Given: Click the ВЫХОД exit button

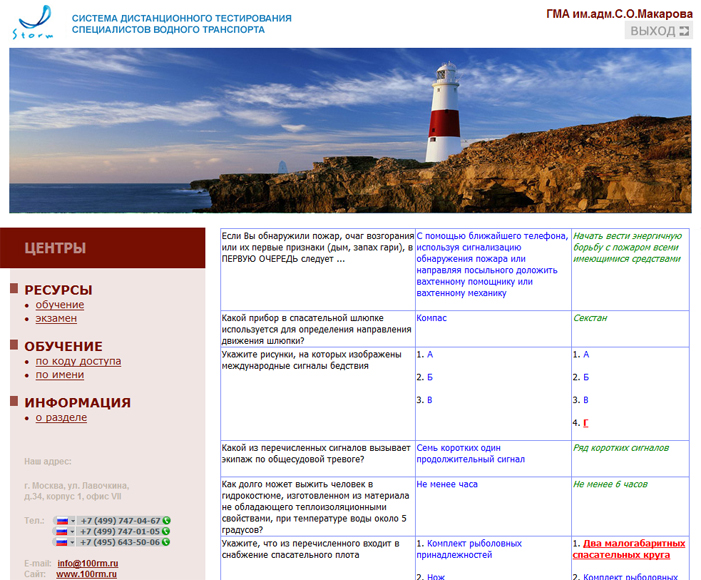Looking at the screenshot, I should click(659, 30).
